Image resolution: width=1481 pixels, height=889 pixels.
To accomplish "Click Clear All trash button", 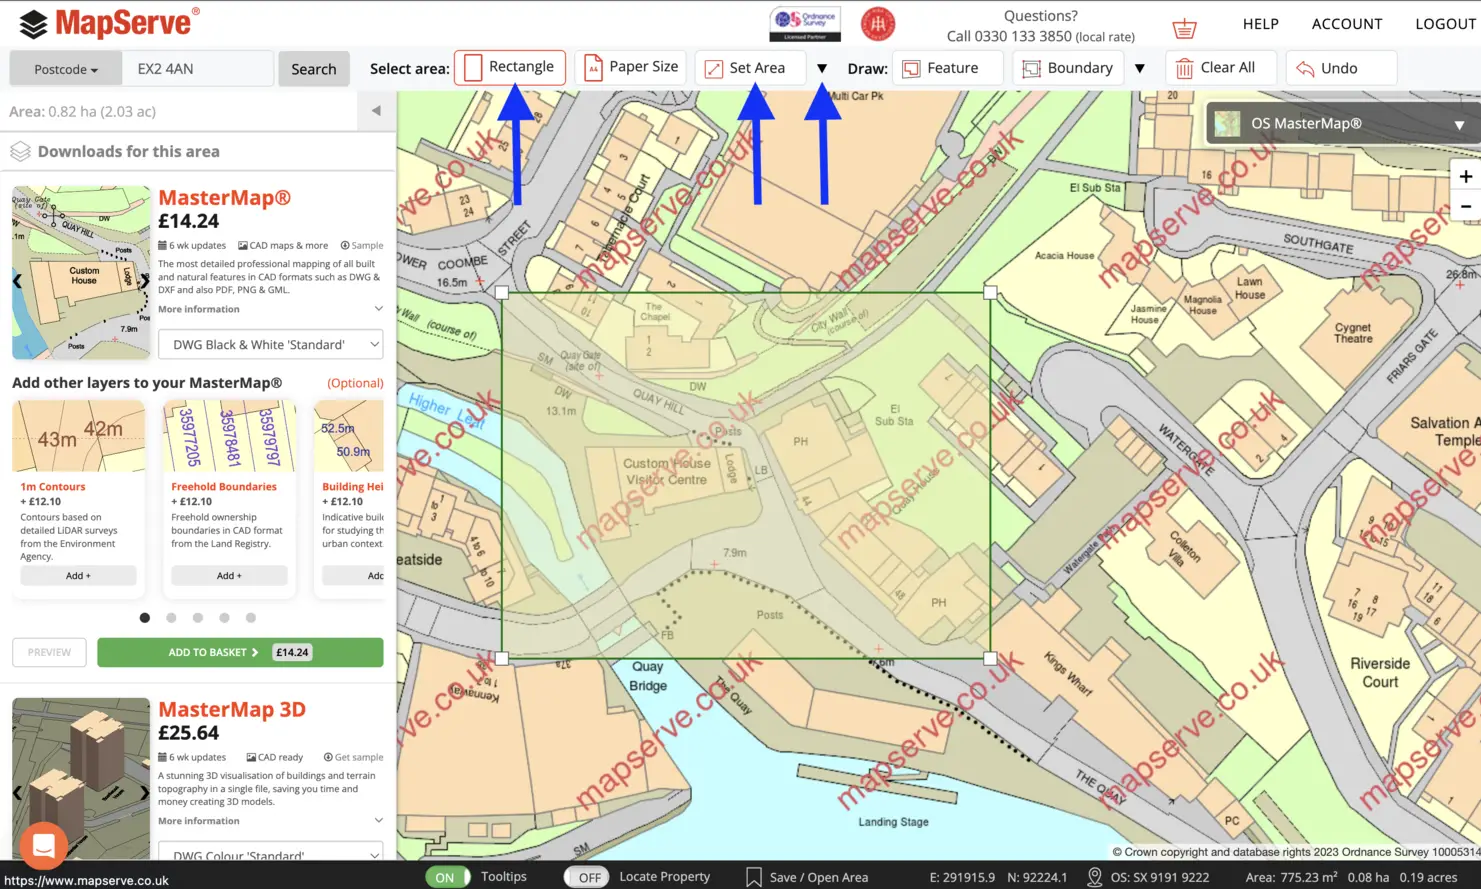I will (1221, 68).
